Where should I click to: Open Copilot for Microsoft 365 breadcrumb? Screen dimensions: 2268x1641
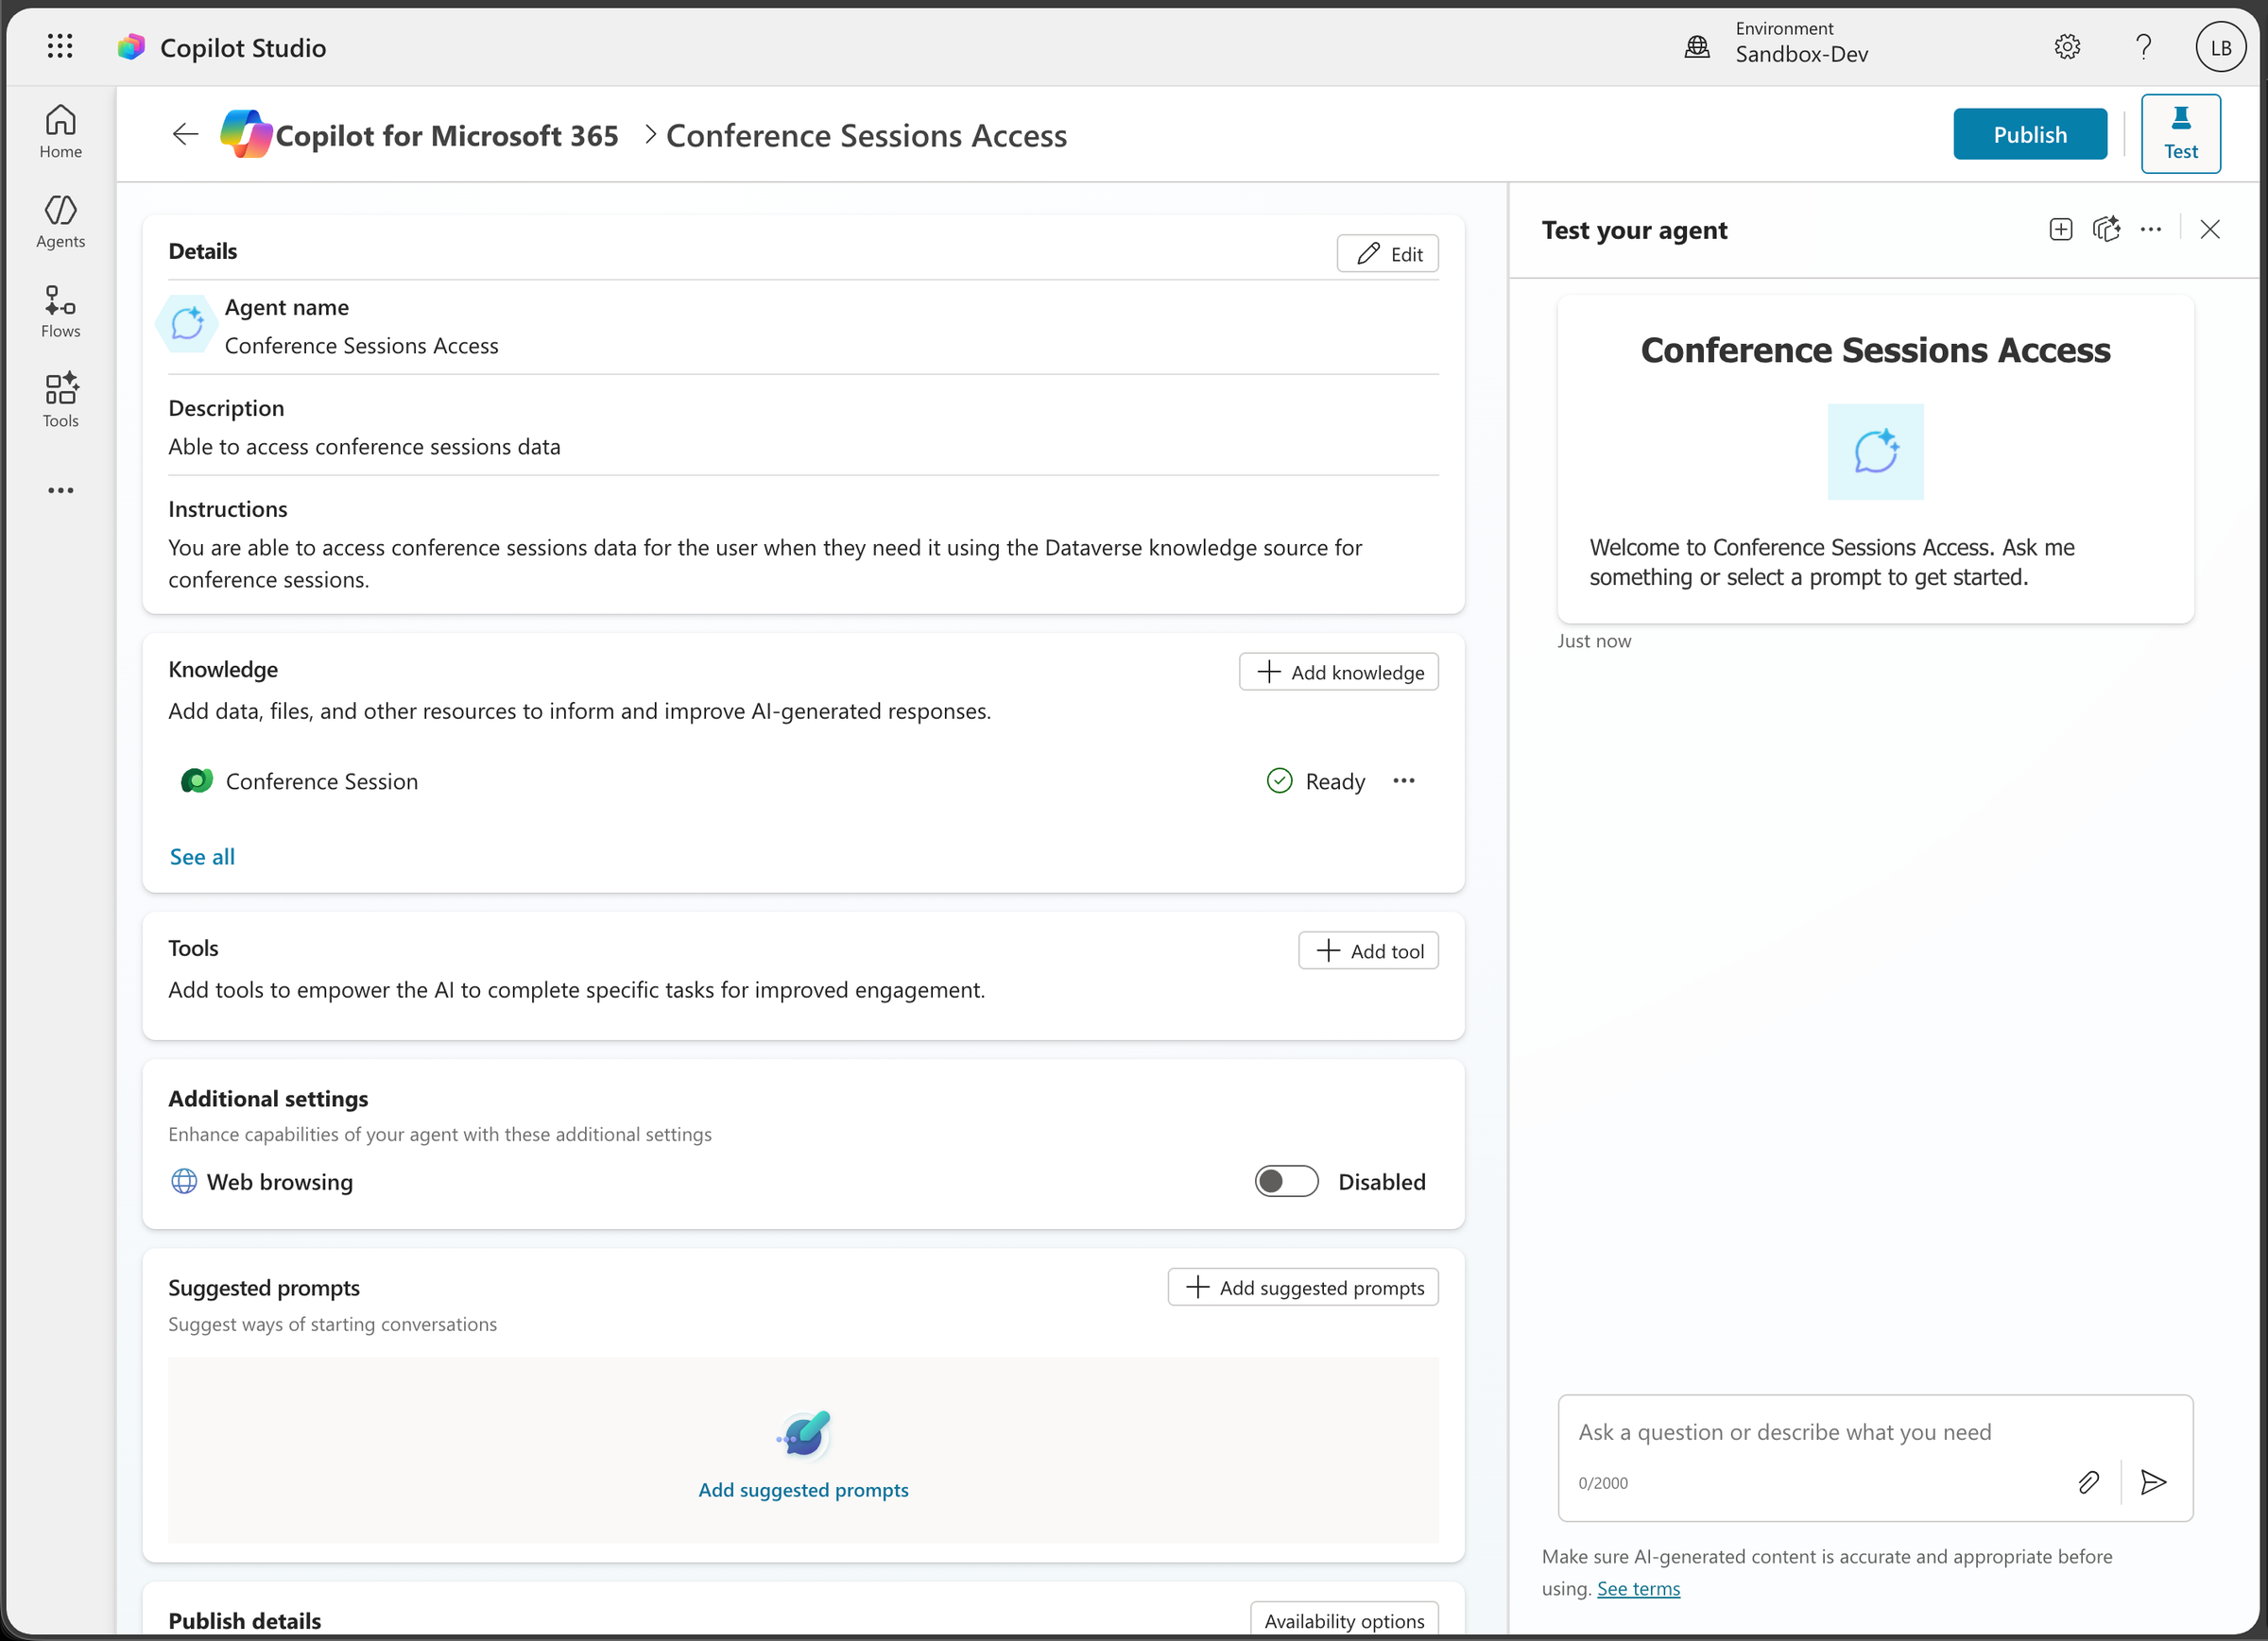(x=447, y=135)
